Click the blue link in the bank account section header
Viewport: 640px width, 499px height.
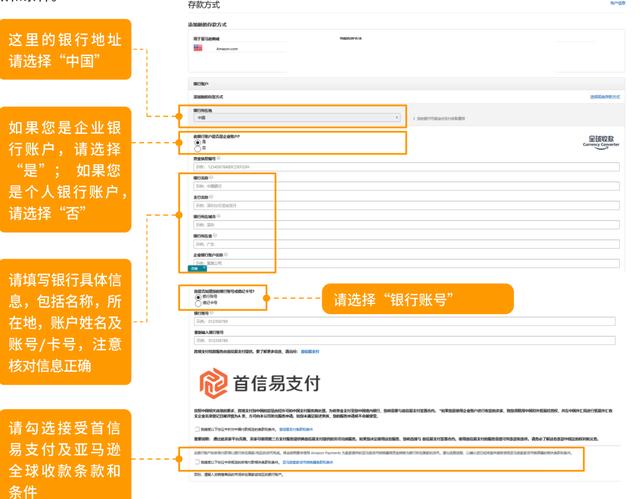click(604, 97)
